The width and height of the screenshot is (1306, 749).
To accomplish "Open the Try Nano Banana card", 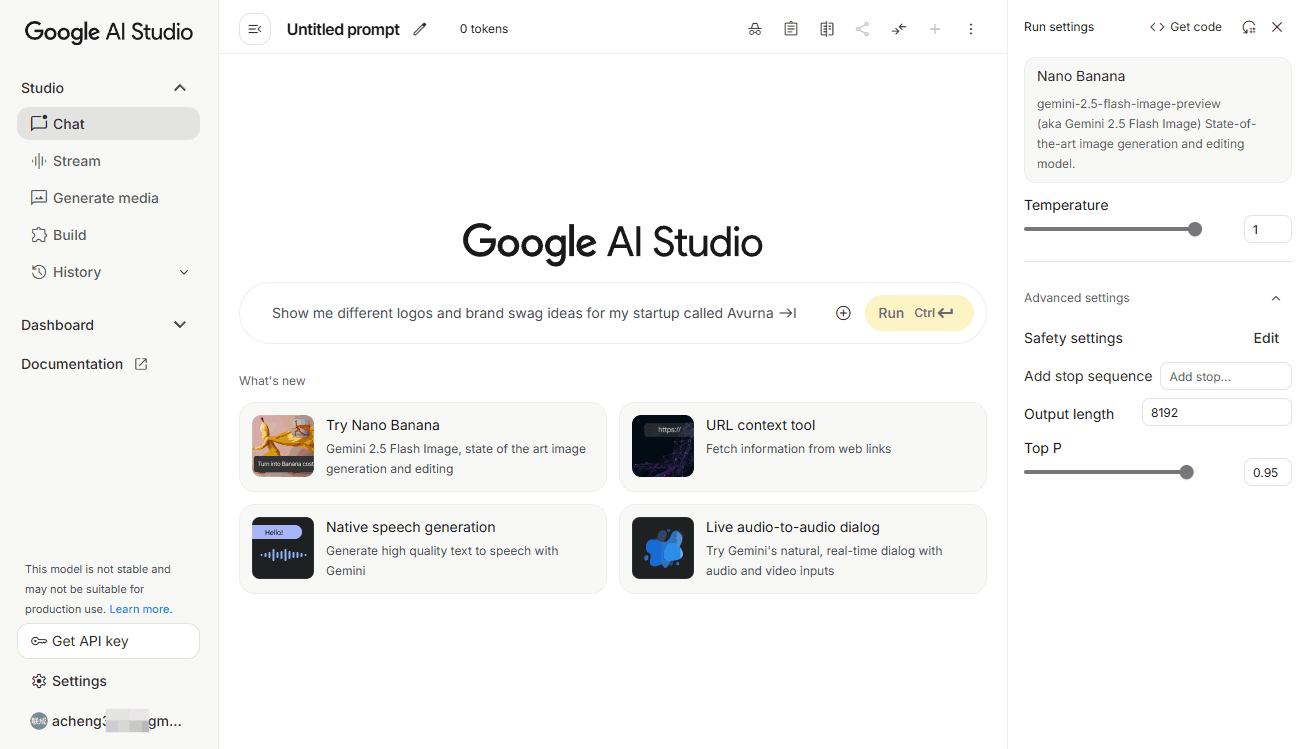I will [422, 447].
